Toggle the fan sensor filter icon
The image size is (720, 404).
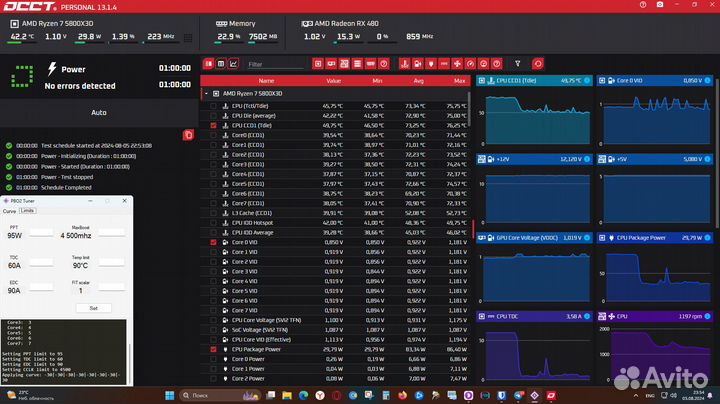[x=457, y=64]
